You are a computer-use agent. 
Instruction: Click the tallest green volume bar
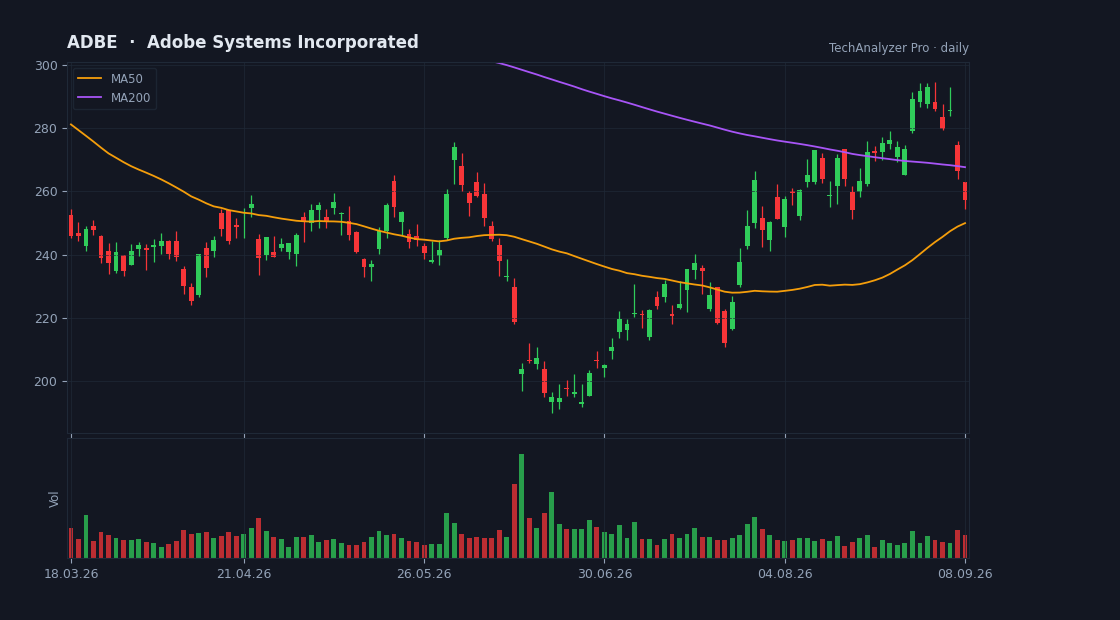(521, 506)
